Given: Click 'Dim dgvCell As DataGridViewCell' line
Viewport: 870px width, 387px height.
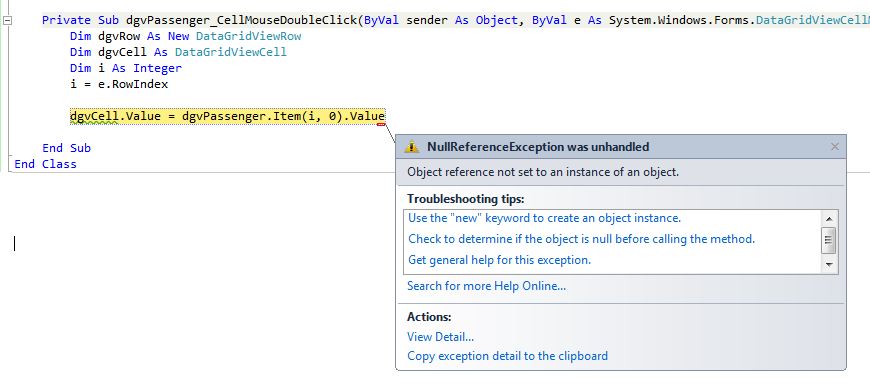Looking at the screenshot, I should pyautogui.click(x=178, y=52).
